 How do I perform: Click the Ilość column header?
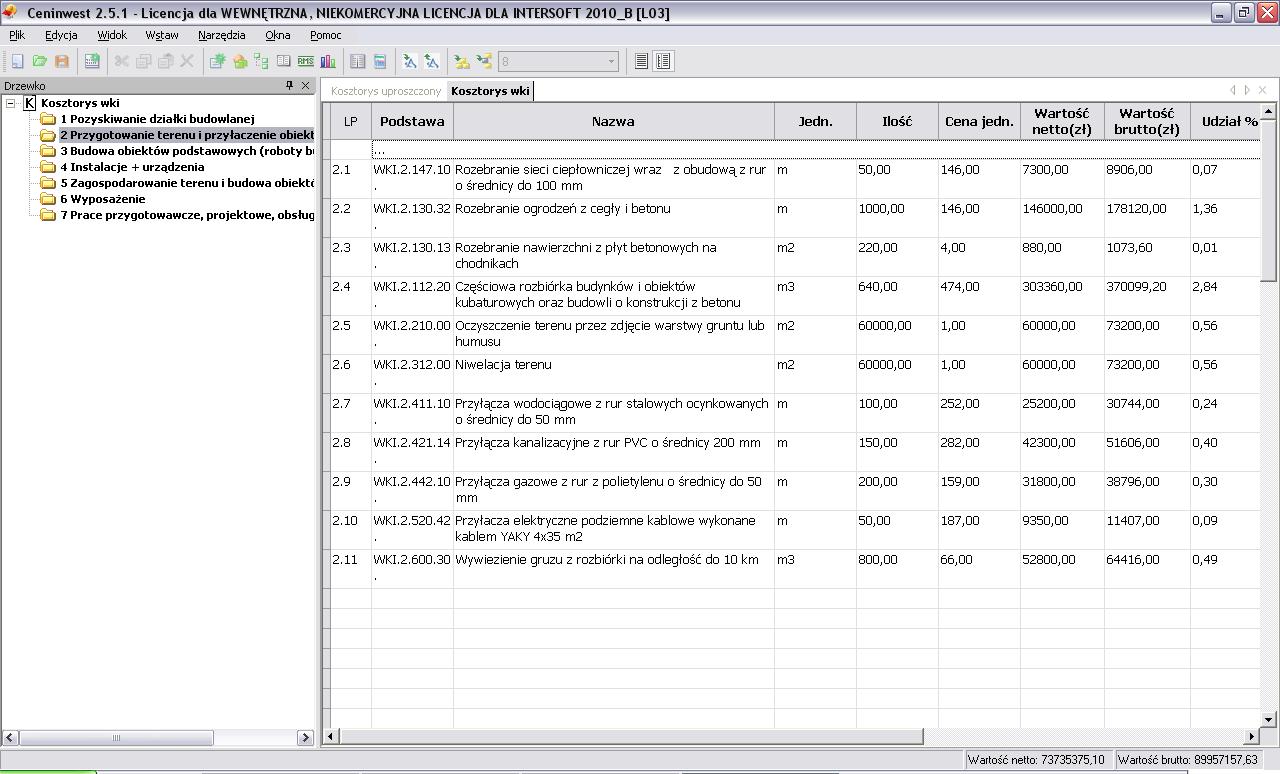tap(897, 121)
